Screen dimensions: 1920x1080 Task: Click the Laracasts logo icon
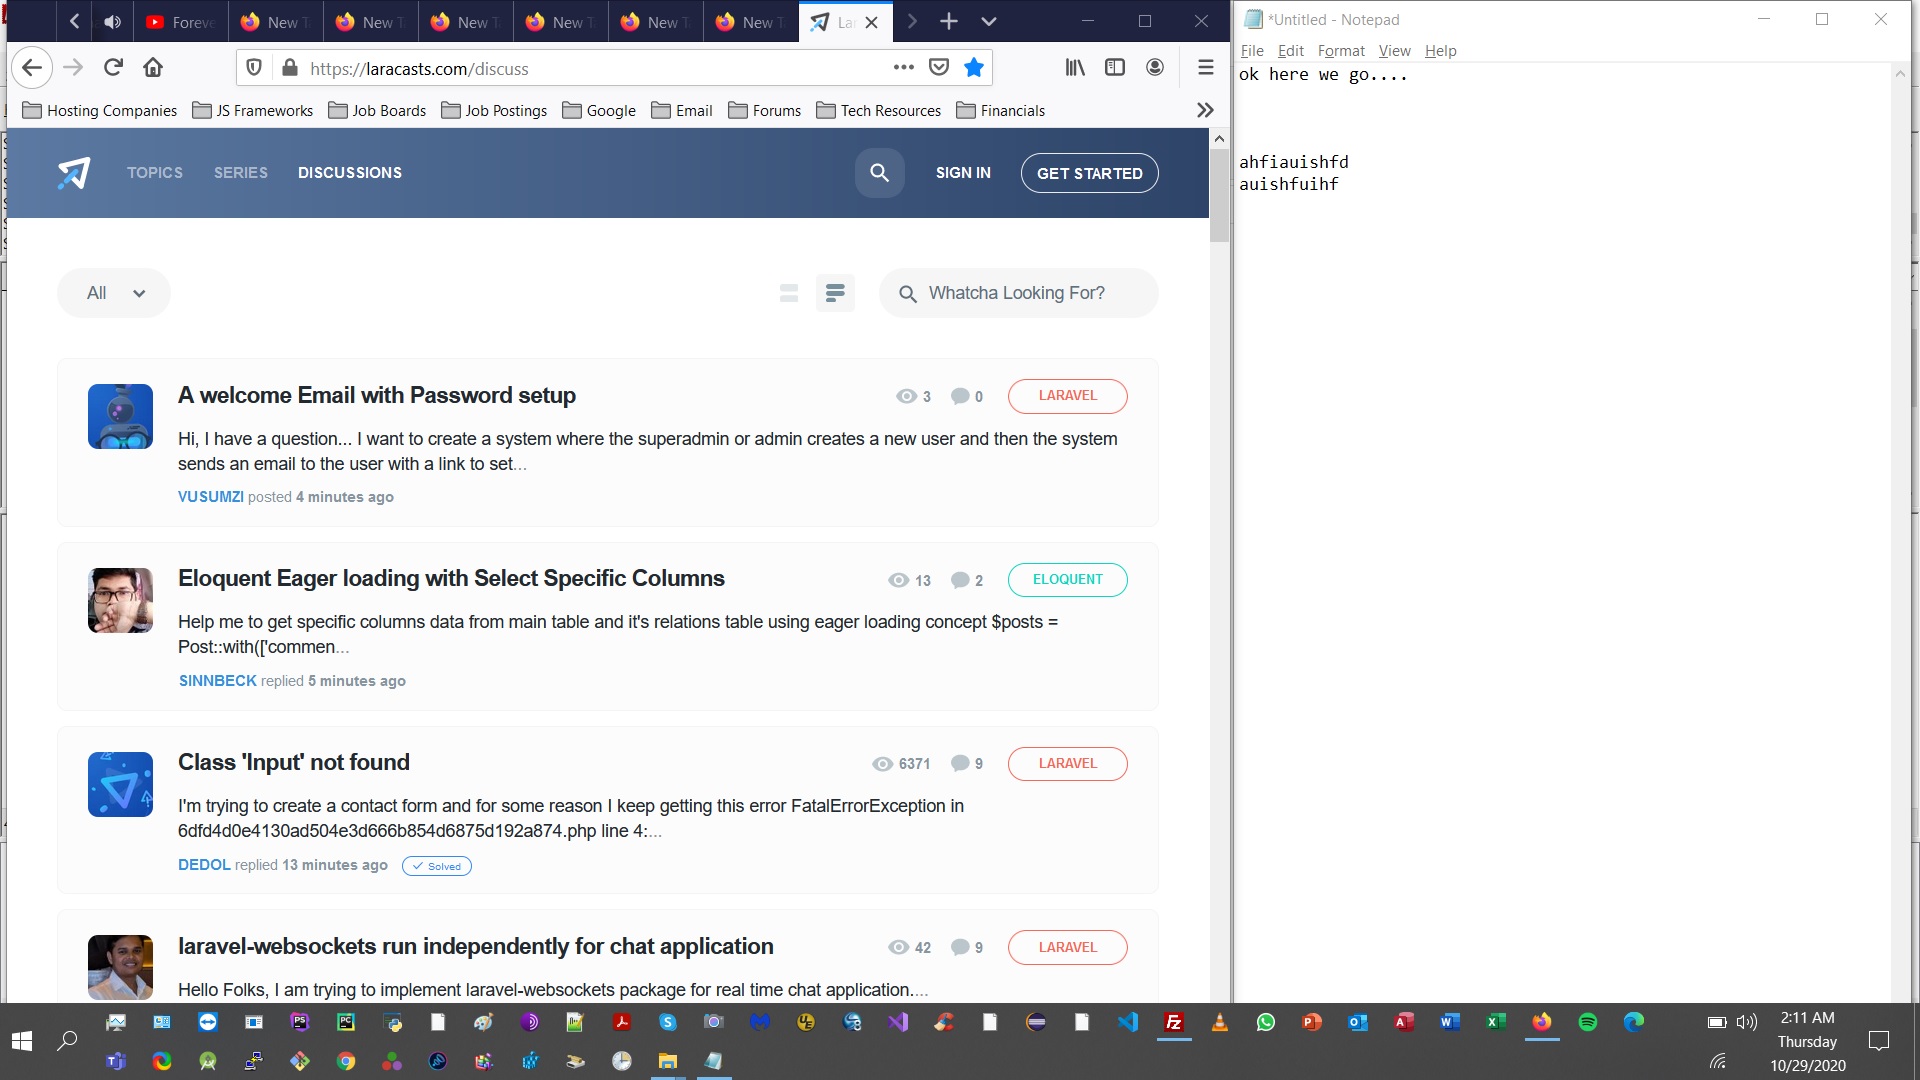tap(74, 173)
